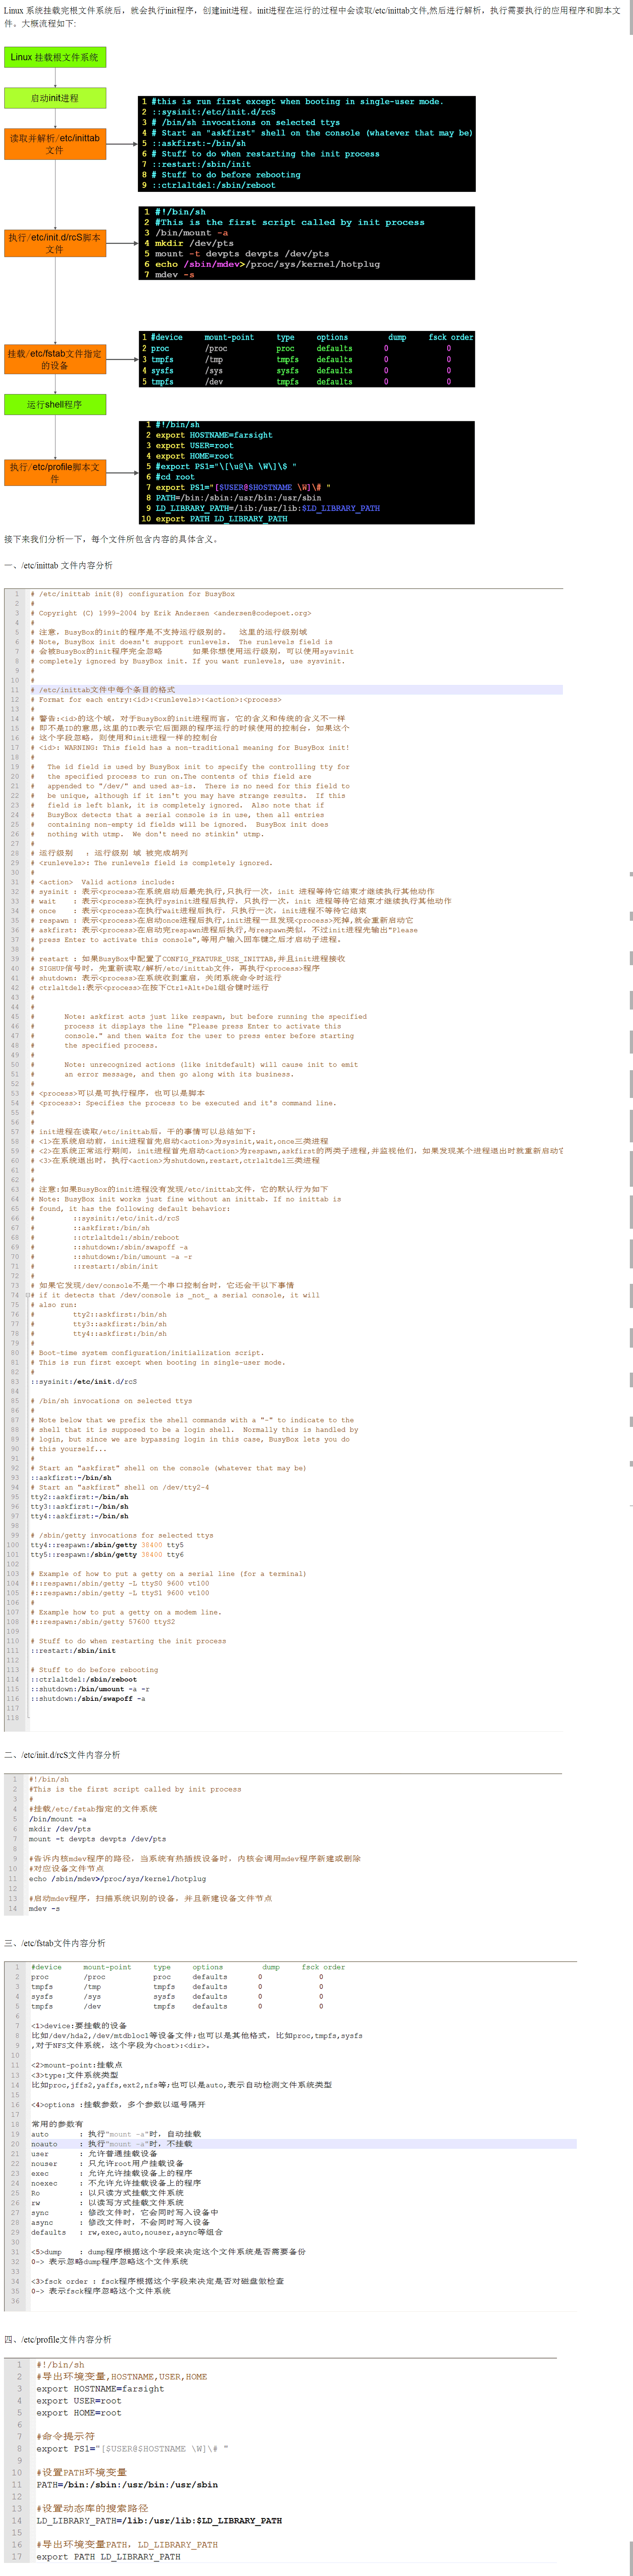Viewport: 633px width, 2576px height.
Task: Click the 'Format for each entry:' comment line
Action: point(156,699)
